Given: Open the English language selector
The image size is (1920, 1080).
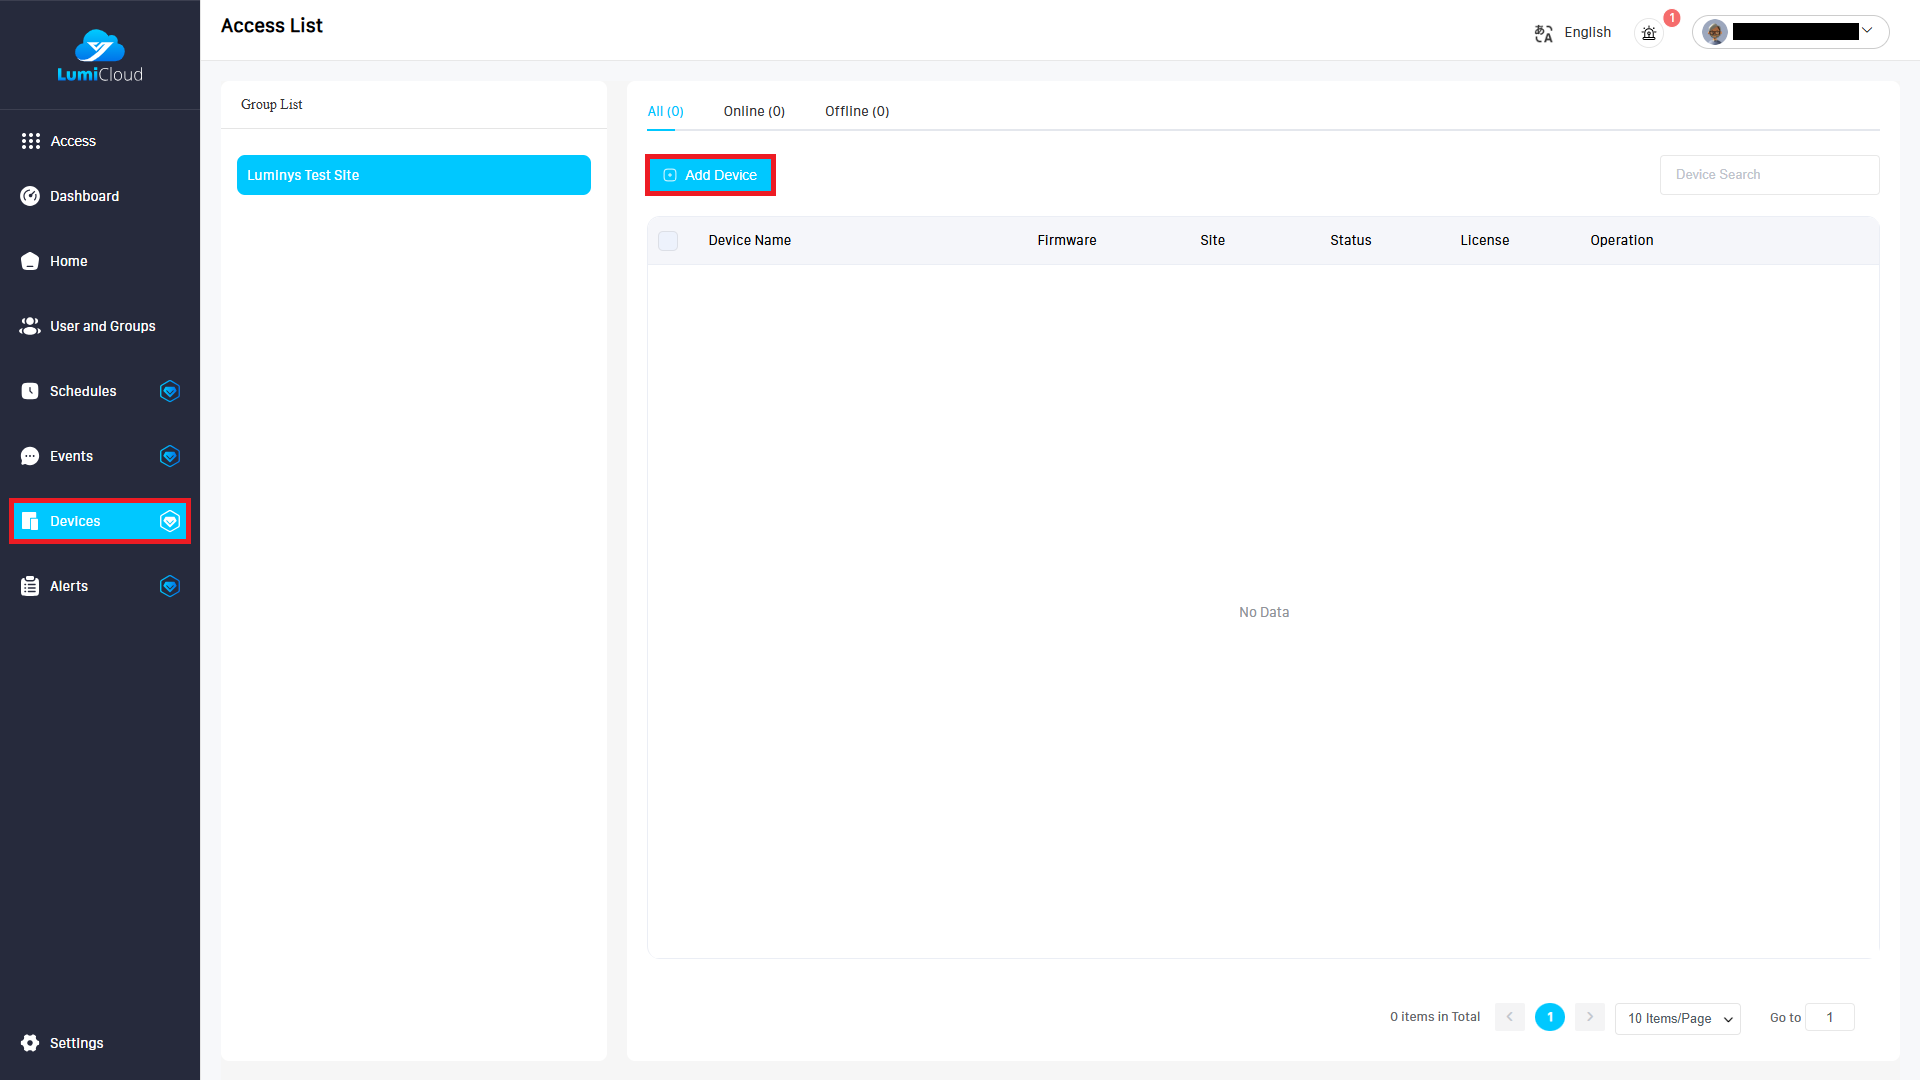Looking at the screenshot, I should click(x=1587, y=33).
